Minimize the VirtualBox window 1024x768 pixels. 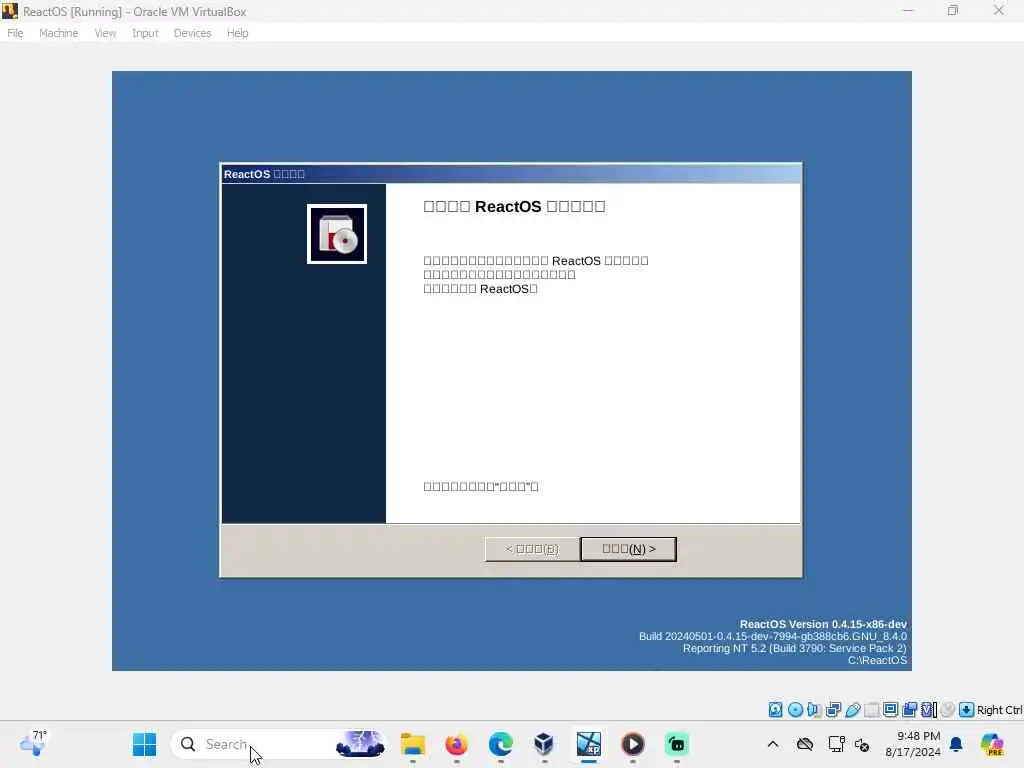pyautogui.click(x=908, y=10)
